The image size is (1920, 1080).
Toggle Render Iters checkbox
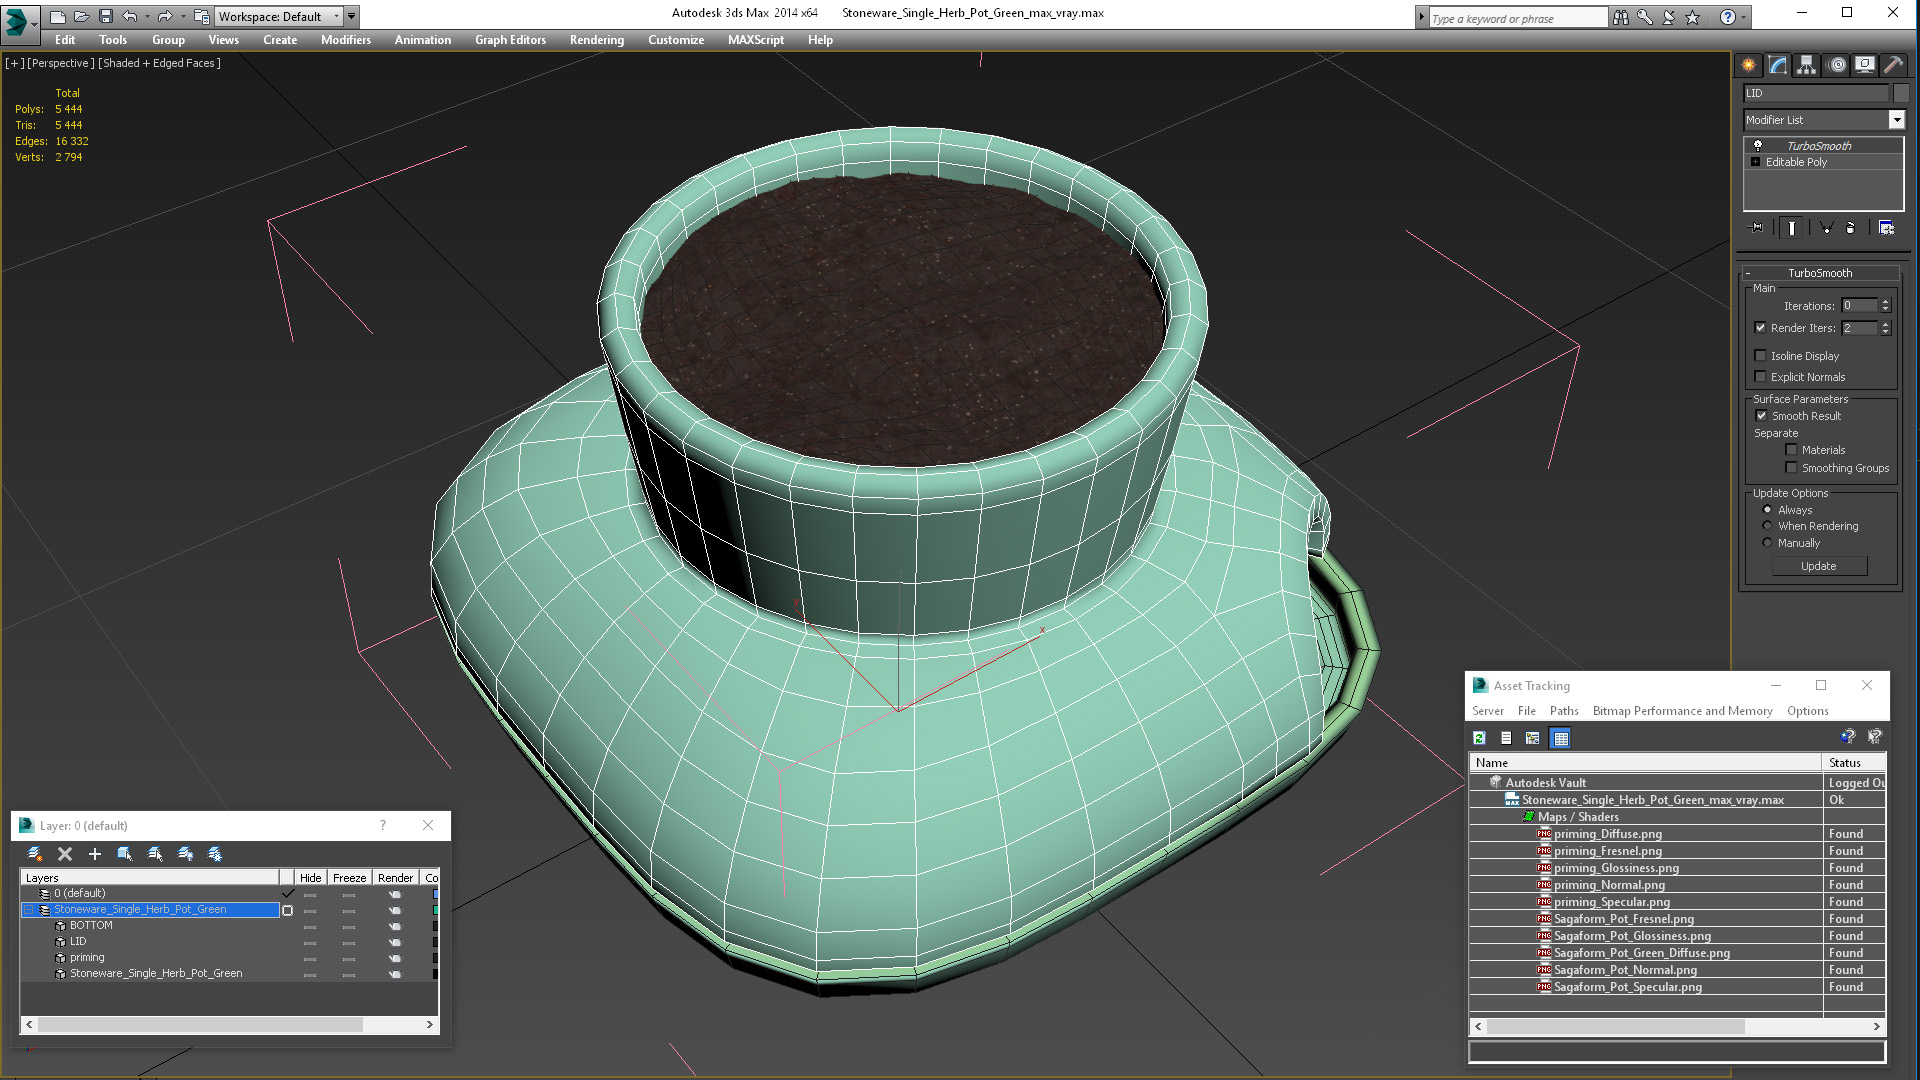click(1760, 328)
